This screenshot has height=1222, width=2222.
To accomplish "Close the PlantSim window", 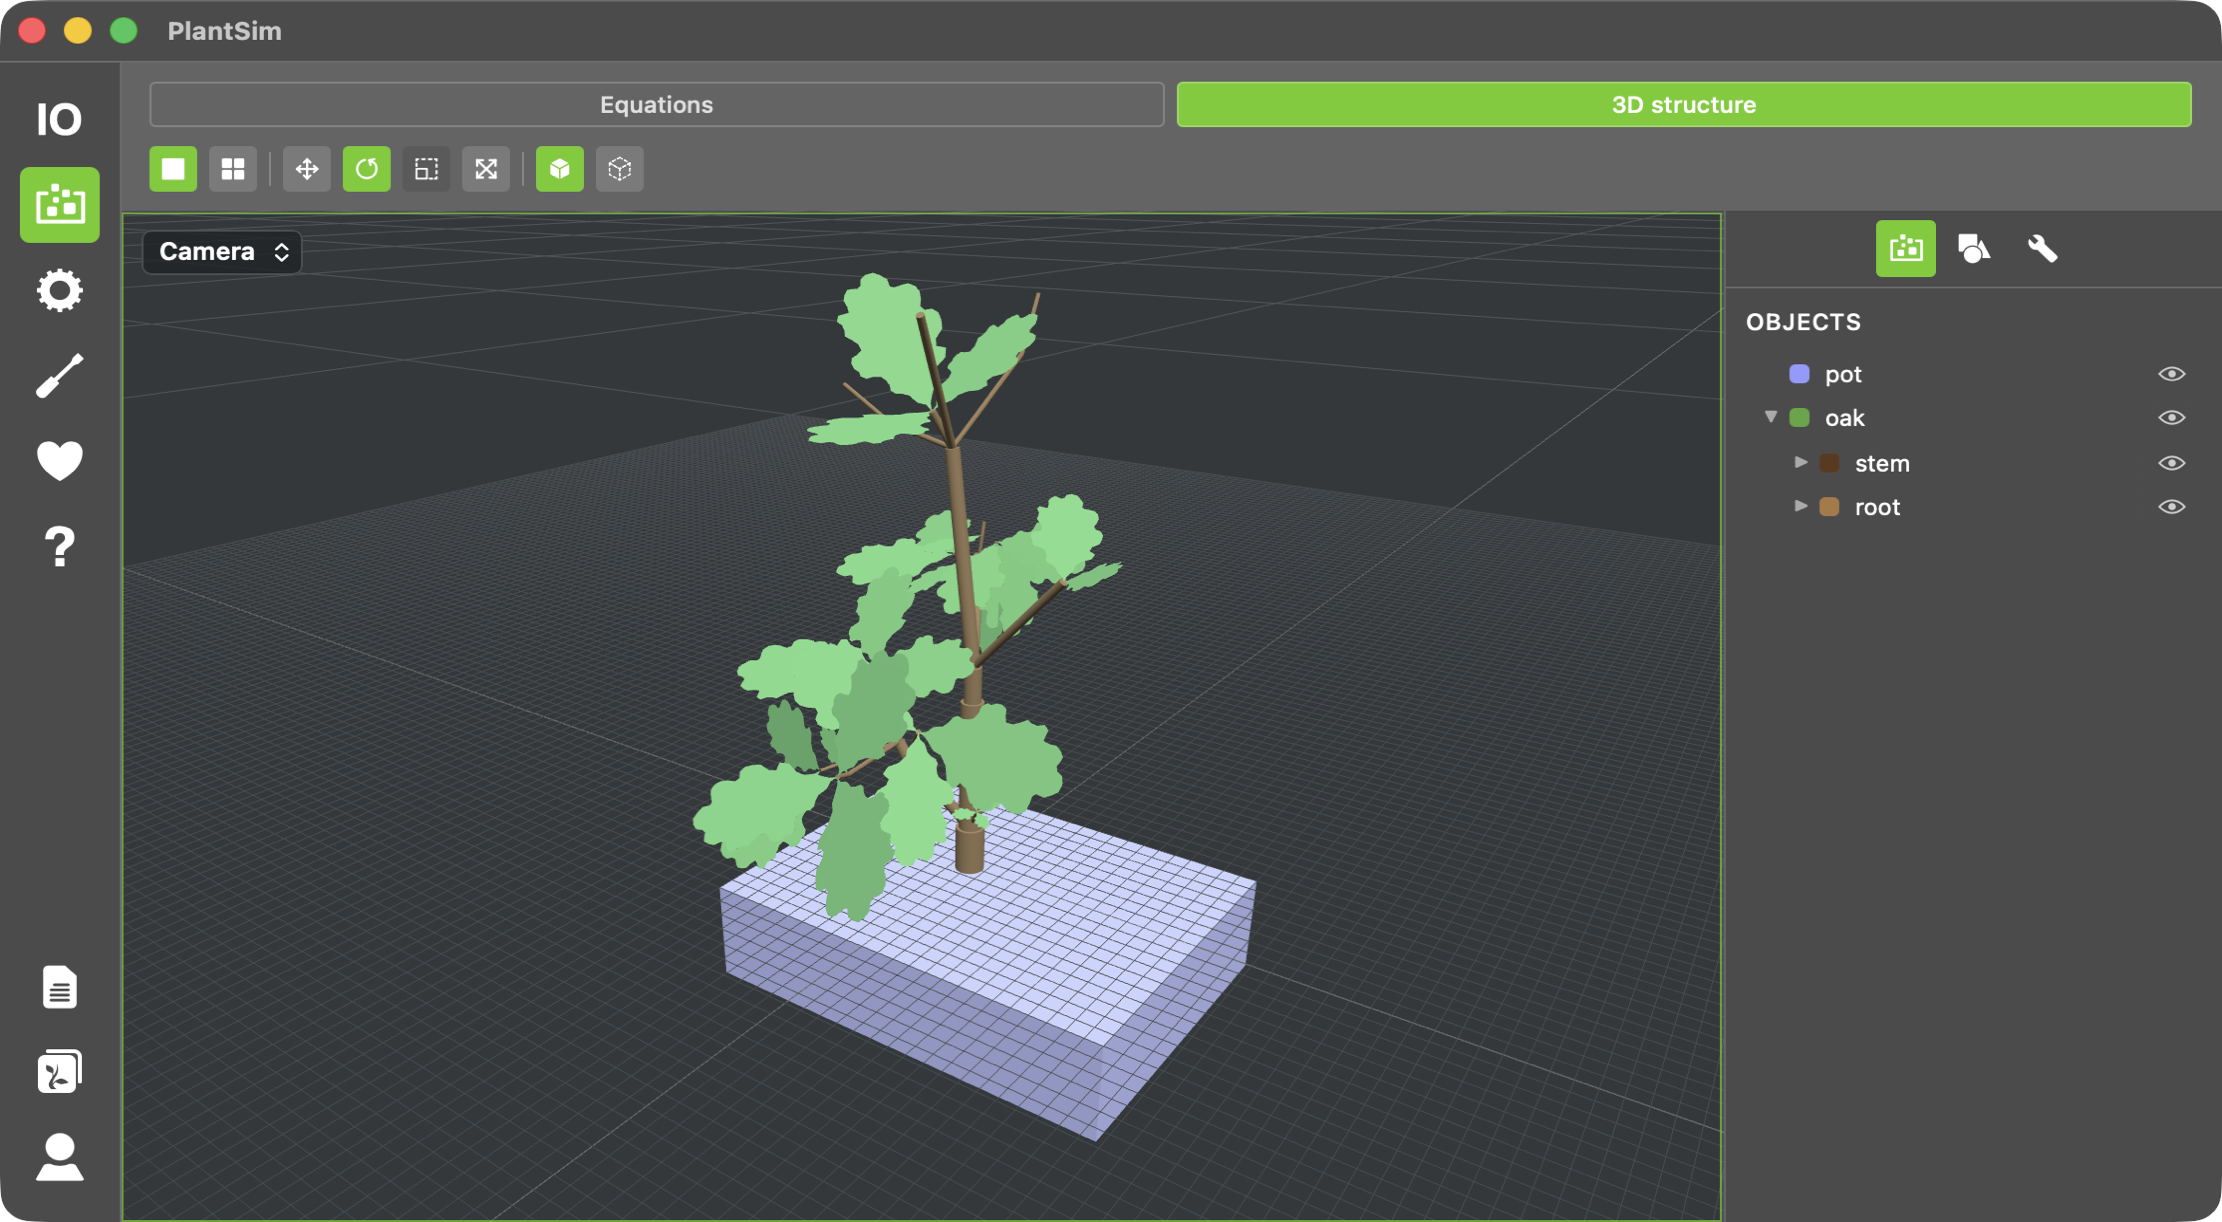I will coord(32,31).
